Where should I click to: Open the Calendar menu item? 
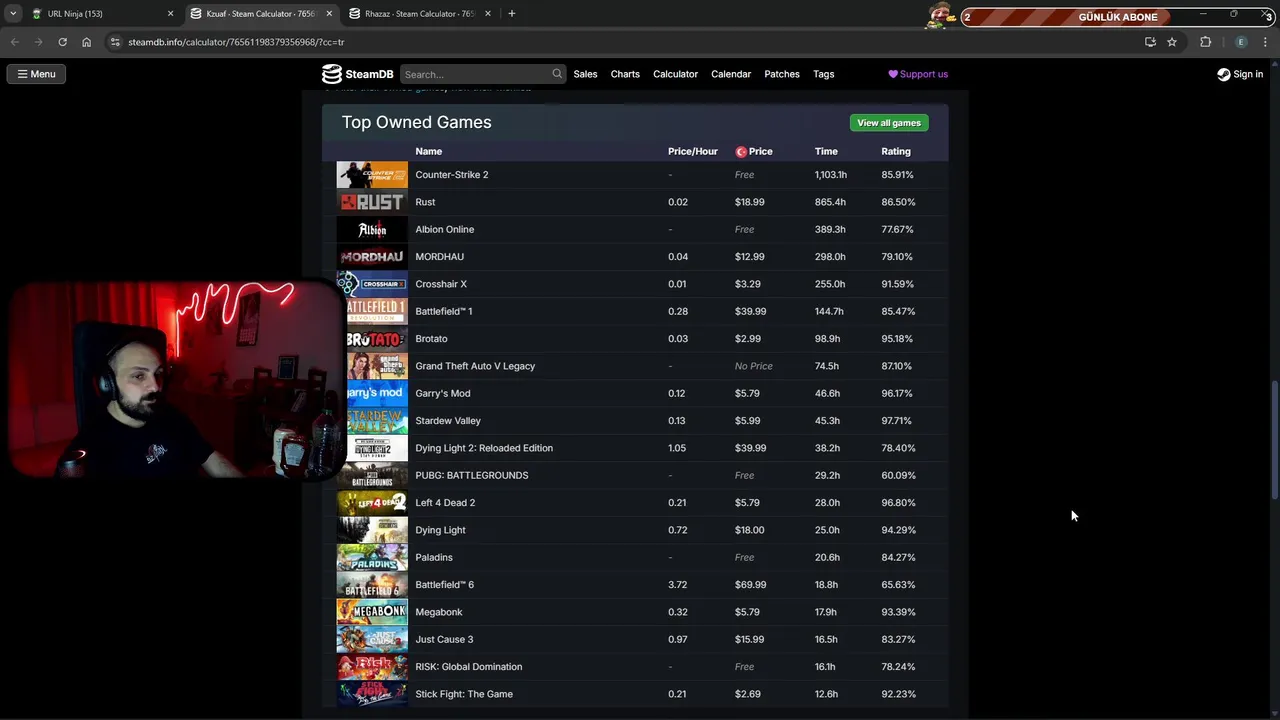click(731, 74)
